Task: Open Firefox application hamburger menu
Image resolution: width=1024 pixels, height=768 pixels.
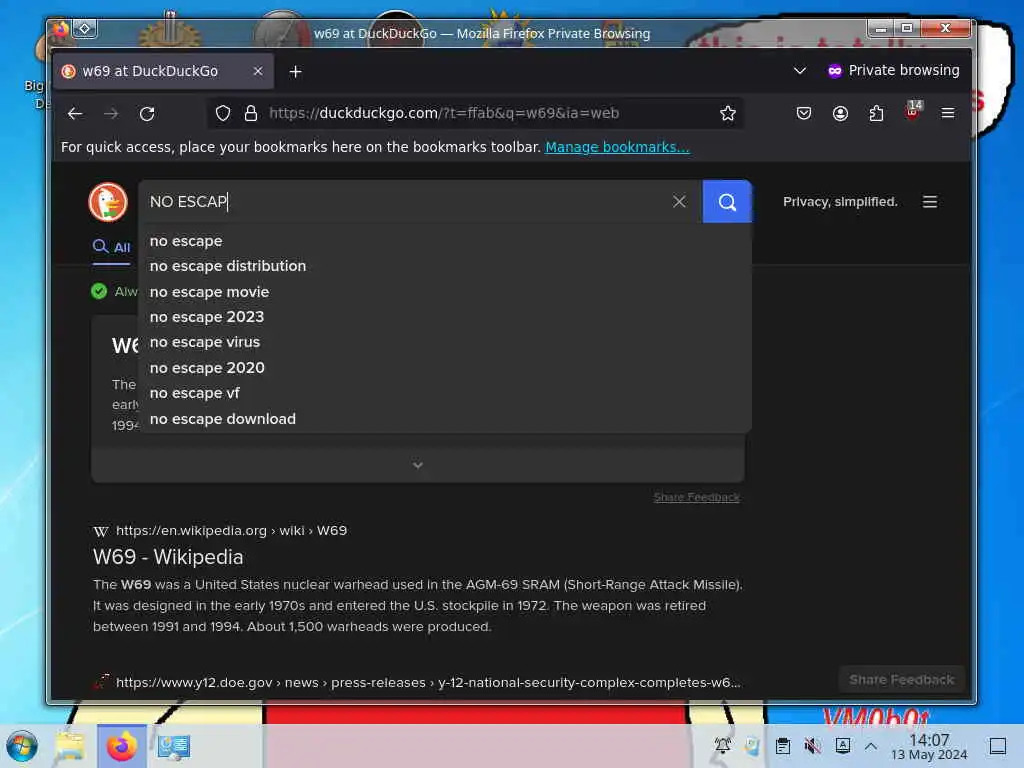Action: (x=948, y=114)
